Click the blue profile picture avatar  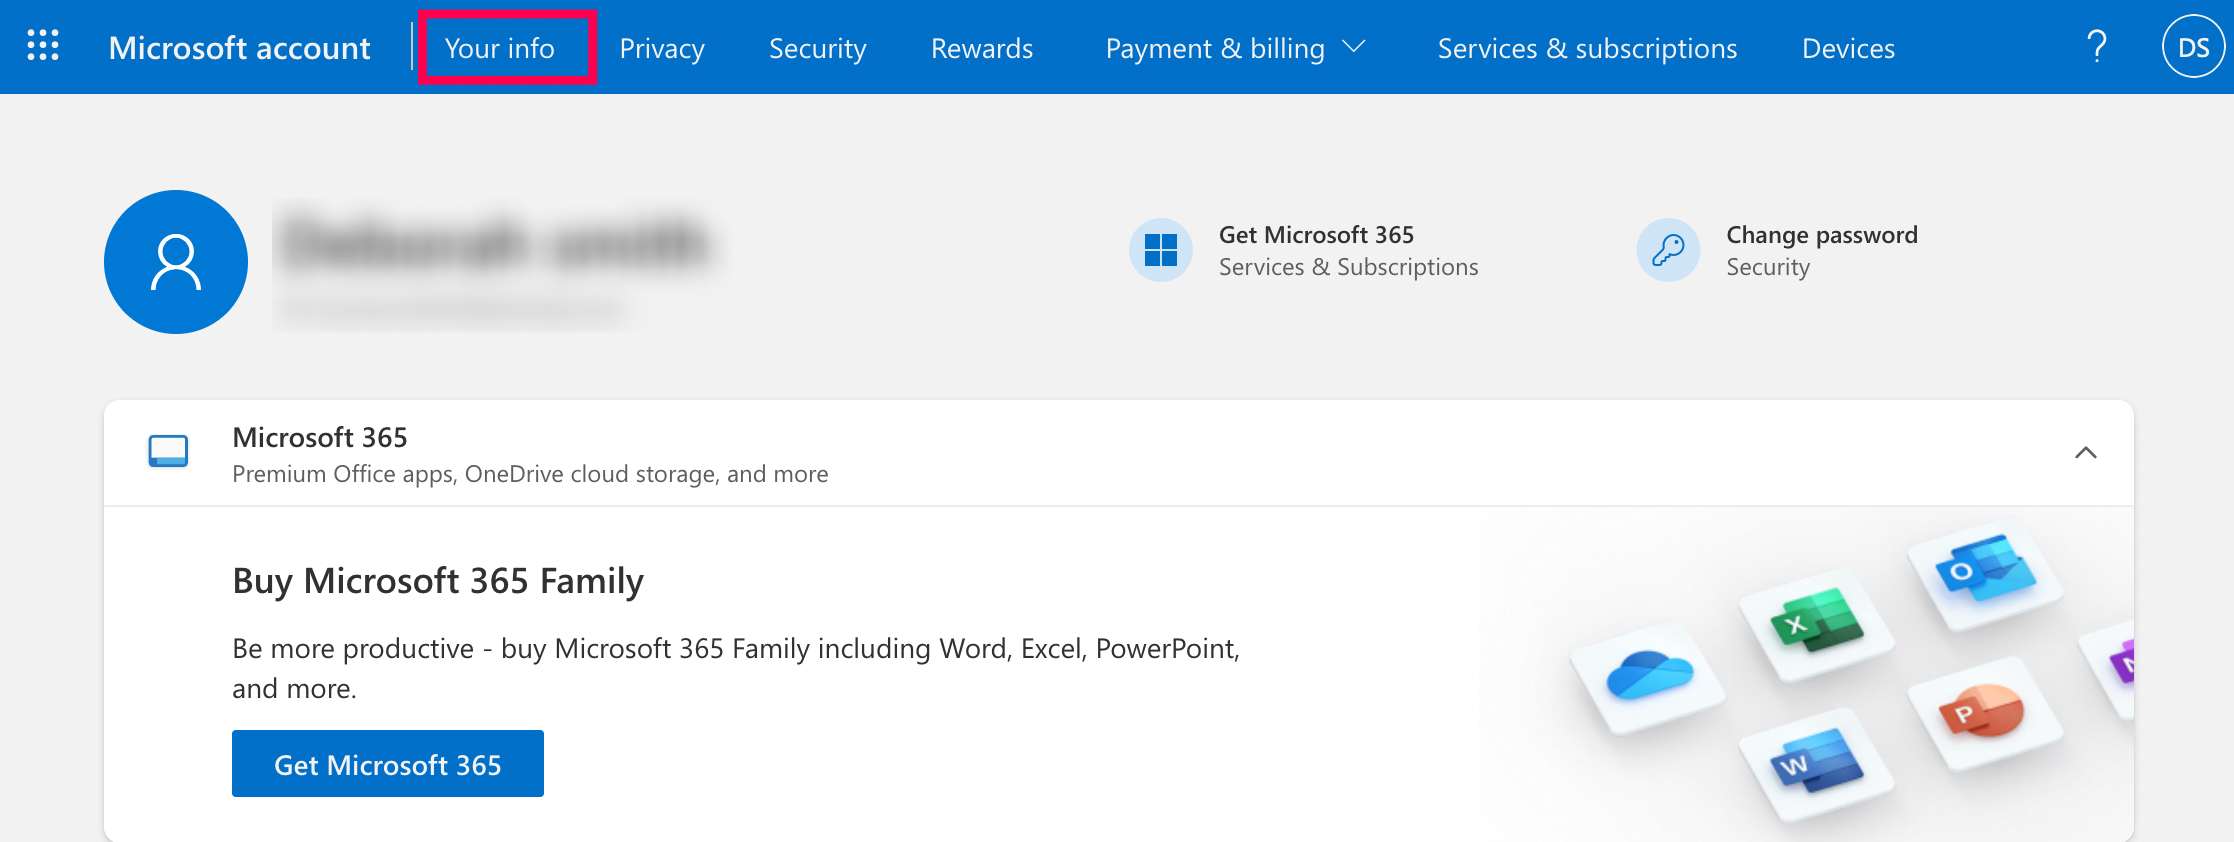pyautogui.click(x=176, y=262)
